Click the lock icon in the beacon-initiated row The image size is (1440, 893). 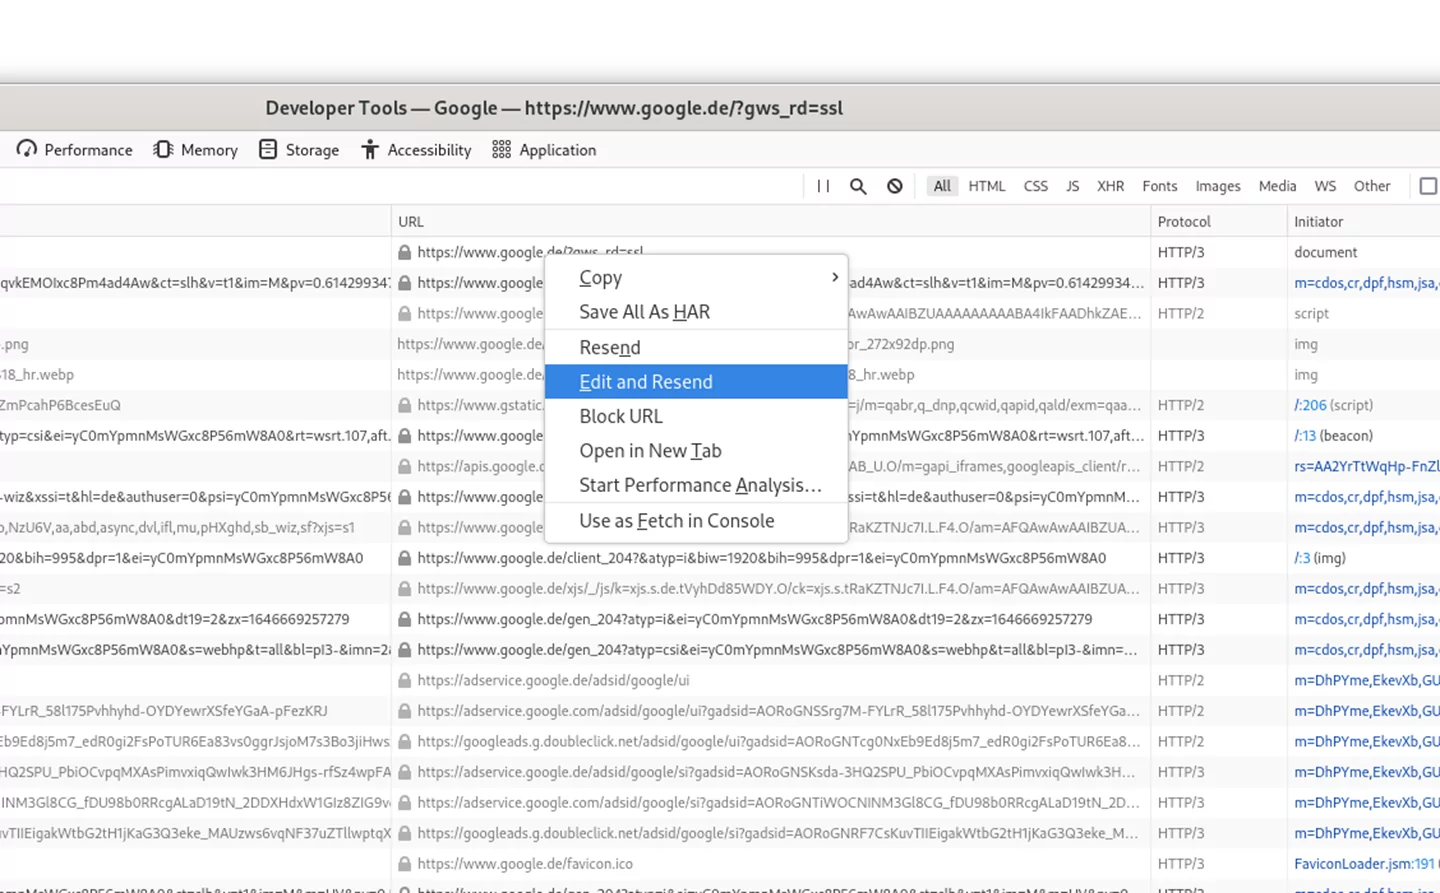[x=405, y=436]
